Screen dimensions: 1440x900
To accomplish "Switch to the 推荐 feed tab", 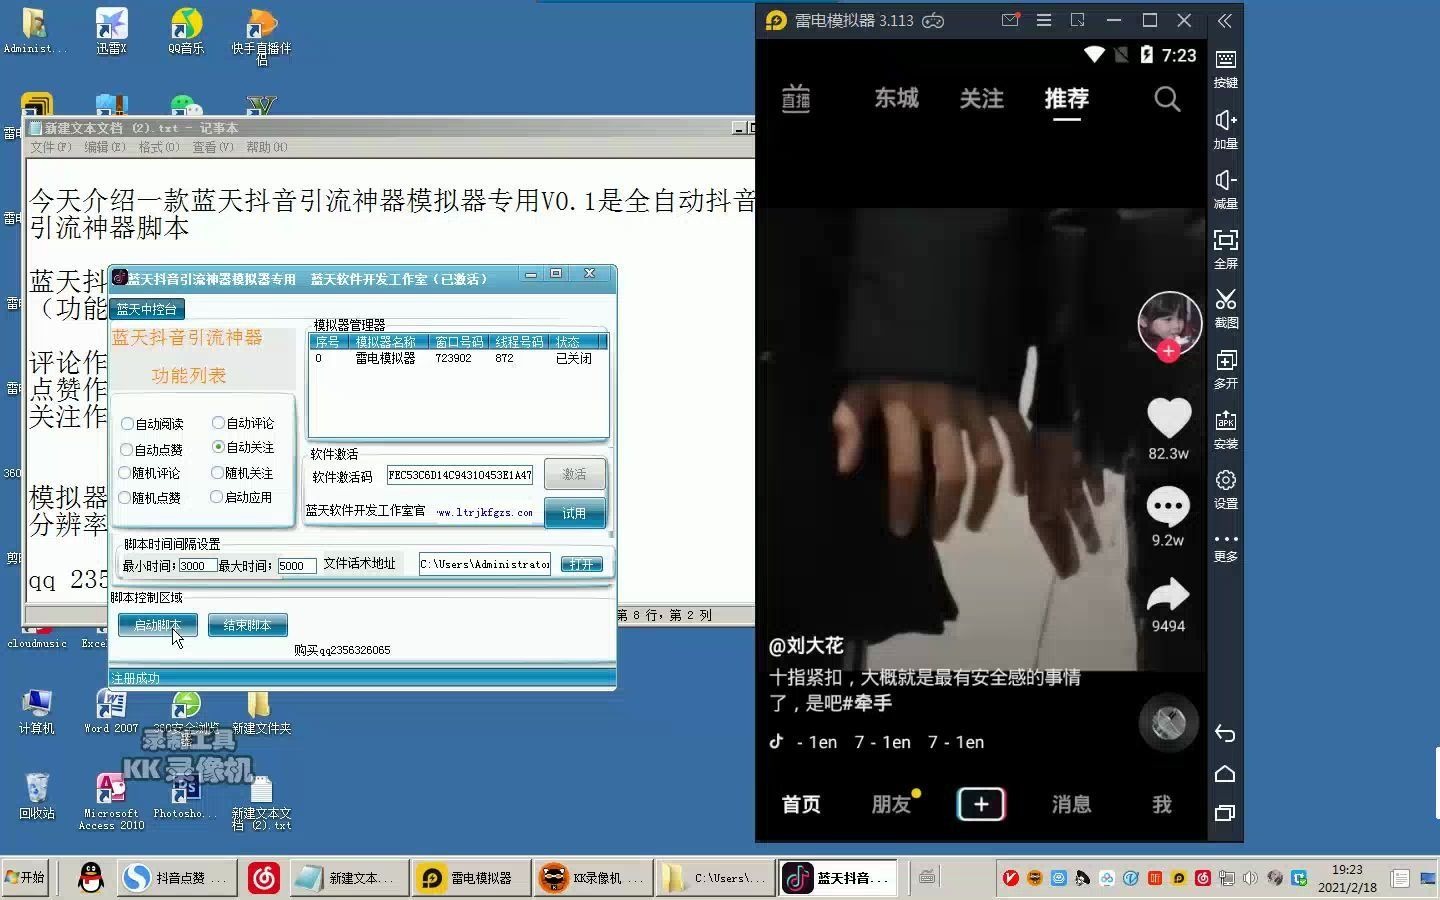I will [1066, 98].
